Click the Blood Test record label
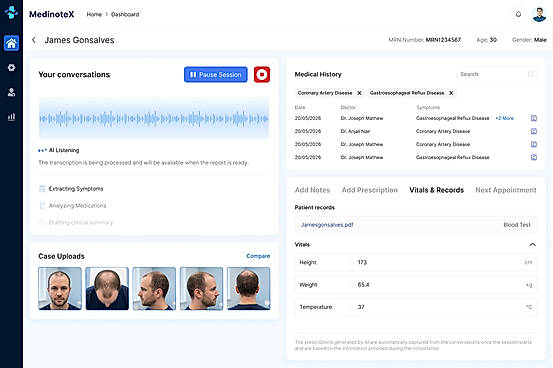Viewport: 553px width, 368px height. (x=517, y=225)
